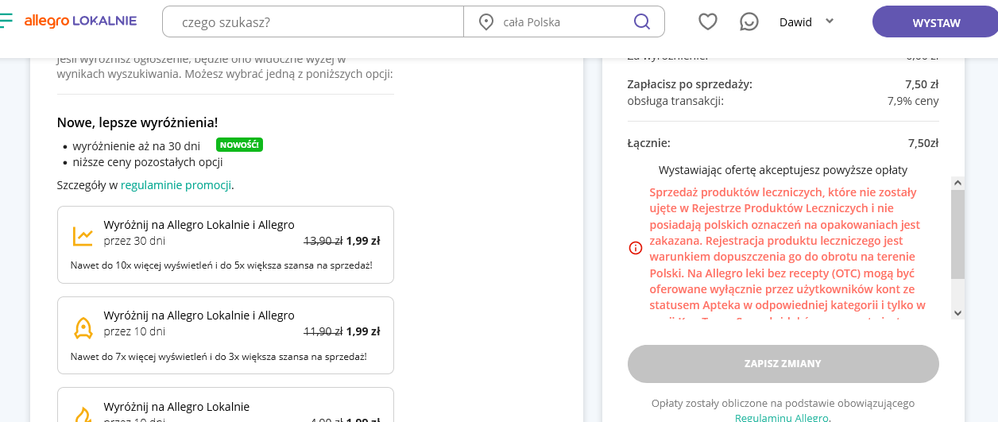The width and height of the screenshot is (998, 422).
Task: Click the WYSTAW button
Action: [935, 22]
